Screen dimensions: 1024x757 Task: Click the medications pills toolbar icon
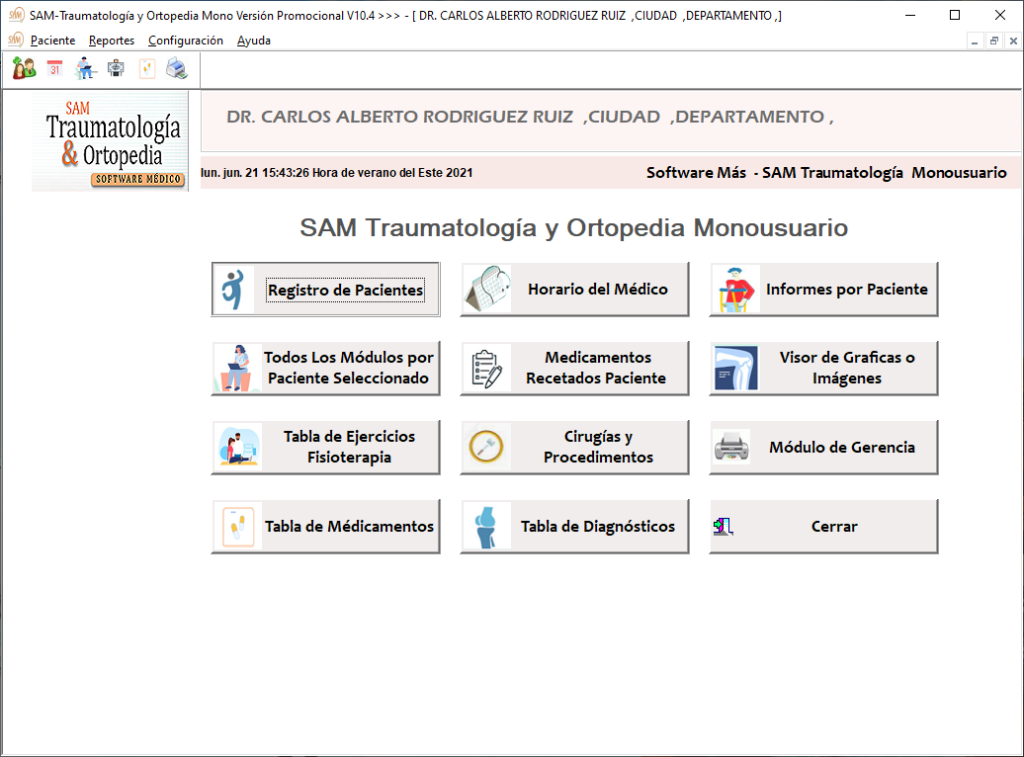point(147,69)
